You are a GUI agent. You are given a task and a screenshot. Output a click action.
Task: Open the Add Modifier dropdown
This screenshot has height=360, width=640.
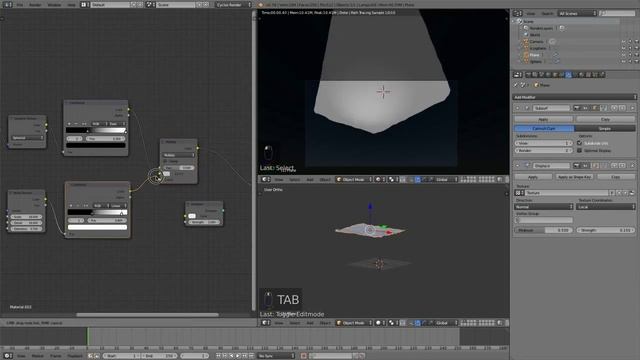pos(574,97)
